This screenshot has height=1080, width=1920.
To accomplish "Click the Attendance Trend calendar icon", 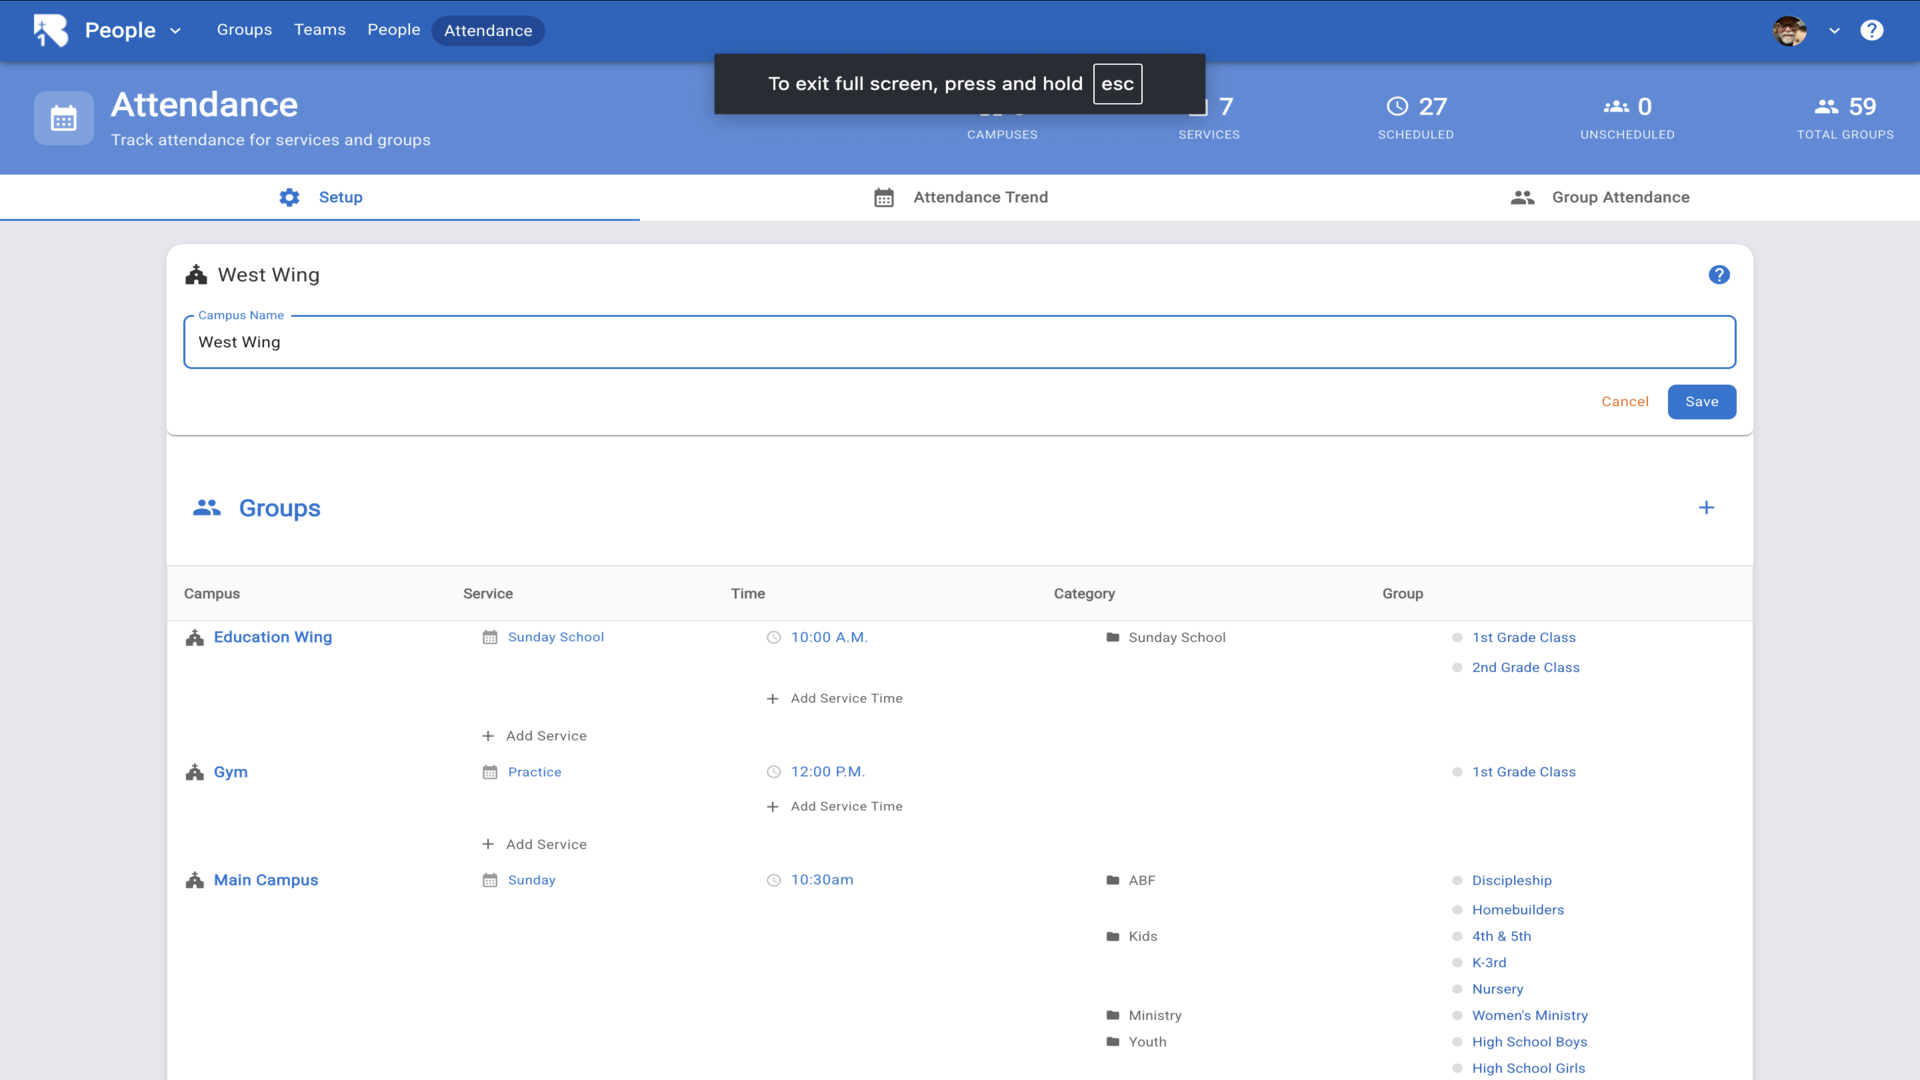I will coord(884,198).
